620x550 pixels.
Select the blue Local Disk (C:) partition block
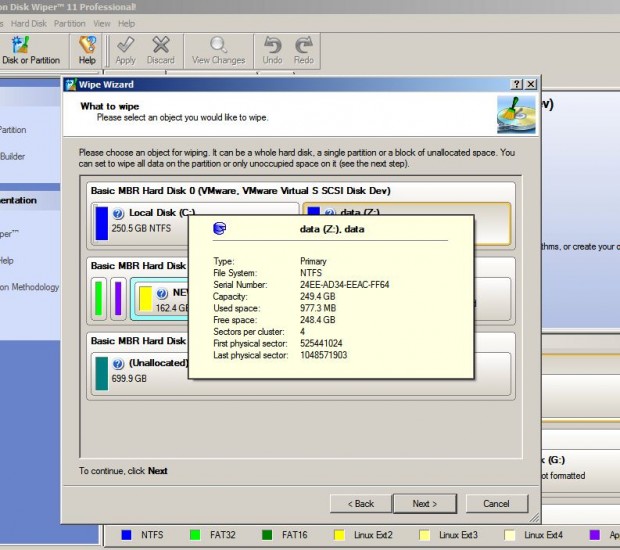[x=102, y=223]
